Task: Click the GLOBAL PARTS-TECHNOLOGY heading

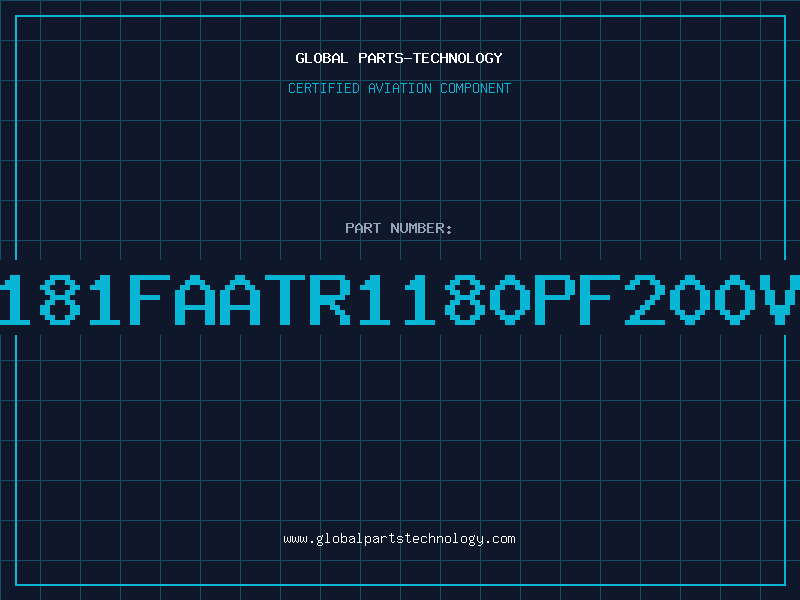Action: click(x=399, y=58)
